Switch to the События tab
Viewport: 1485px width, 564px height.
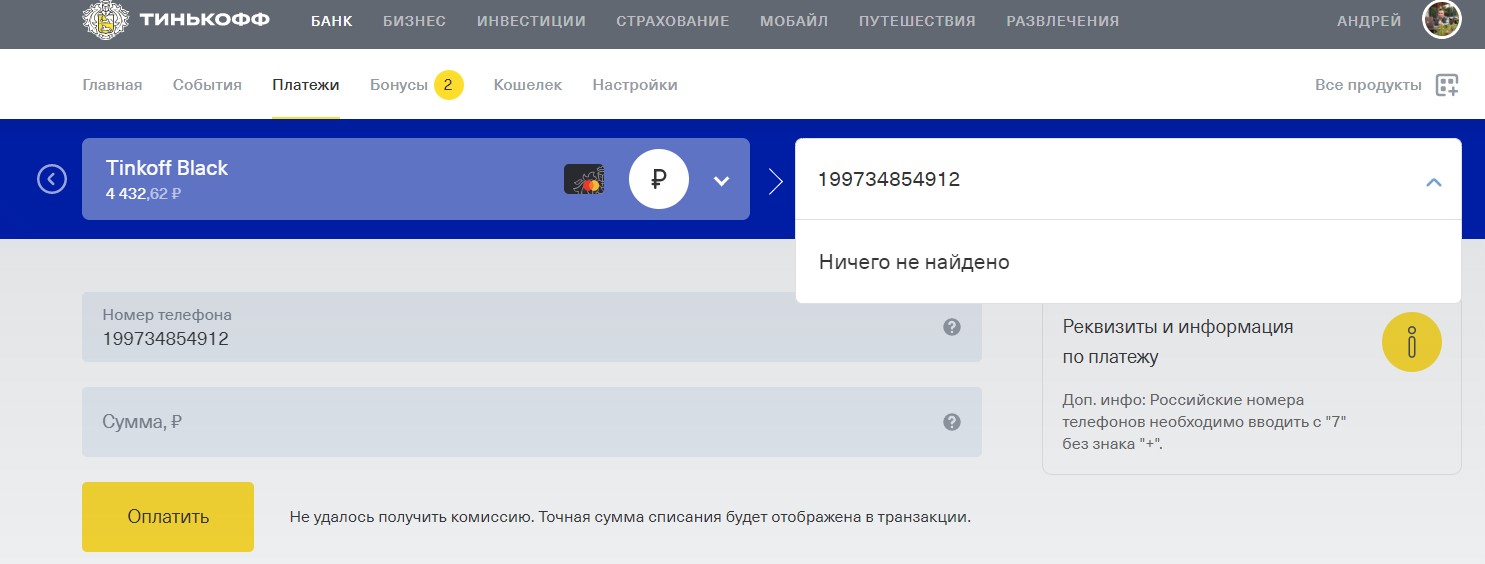[x=207, y=85]
